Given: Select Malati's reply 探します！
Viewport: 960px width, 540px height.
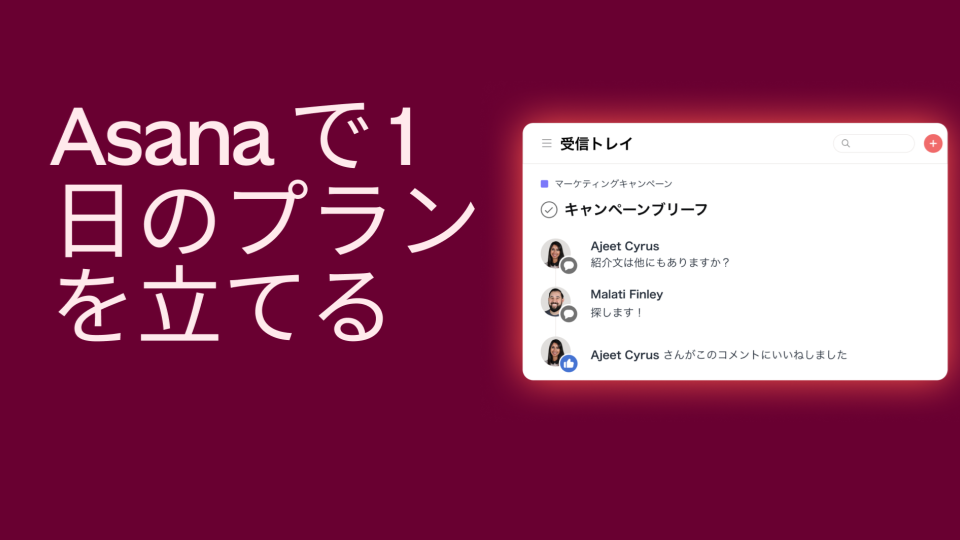Looking at the screenshot, I should click(617, 312).
